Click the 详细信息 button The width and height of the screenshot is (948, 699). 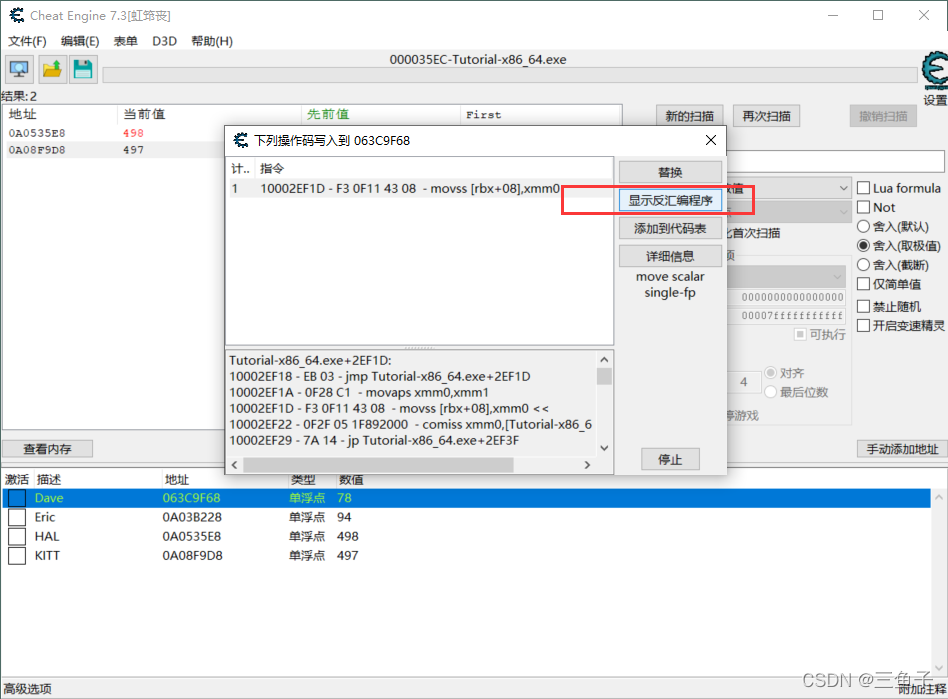(x=670, y=256)
